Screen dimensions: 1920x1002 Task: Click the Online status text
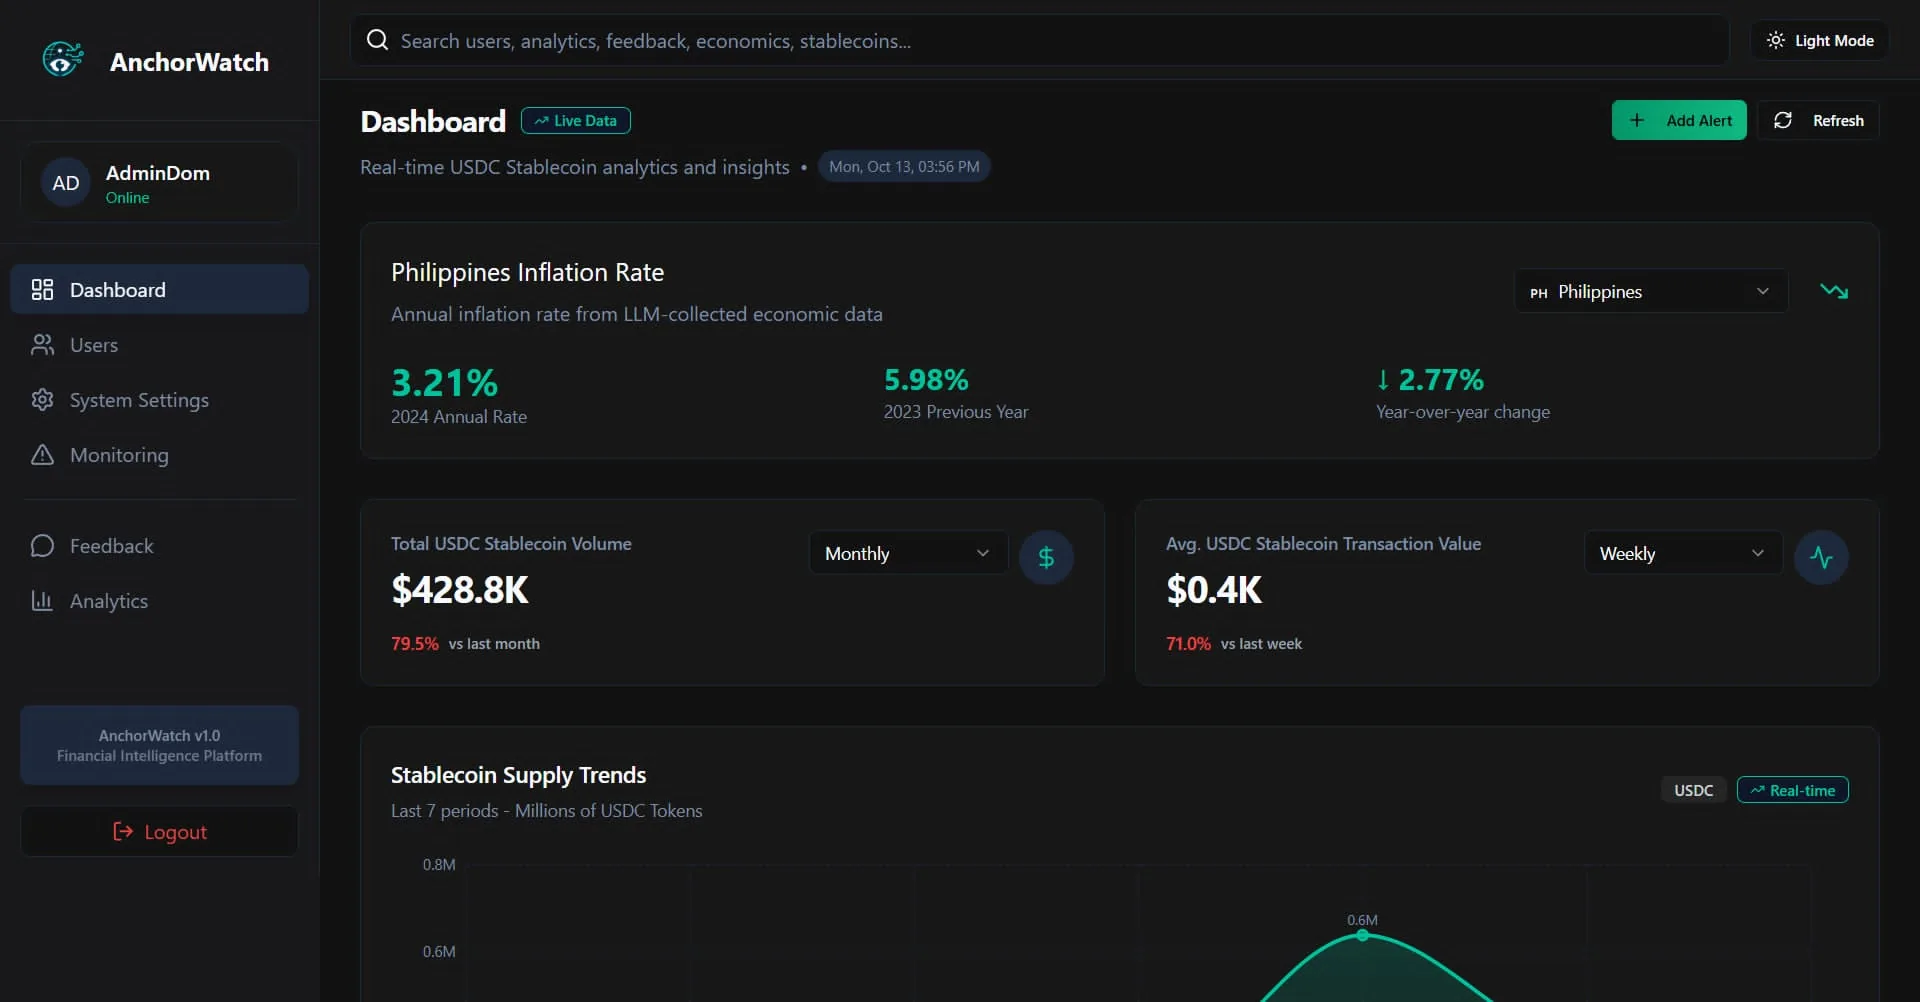(128, 198)
